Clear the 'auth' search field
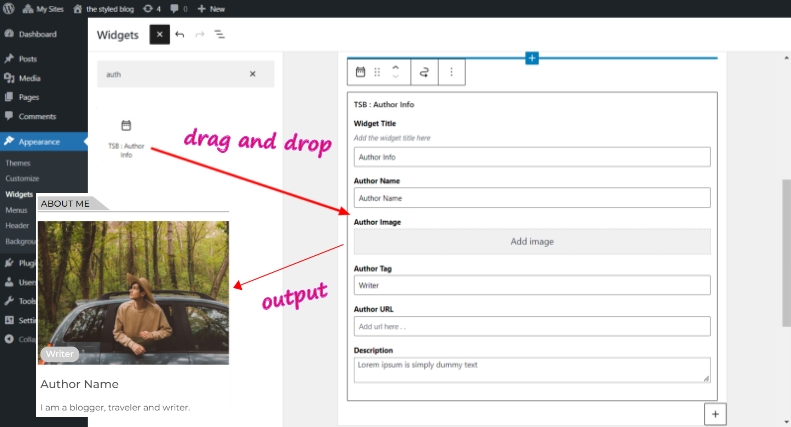 (x=252, y=74)
